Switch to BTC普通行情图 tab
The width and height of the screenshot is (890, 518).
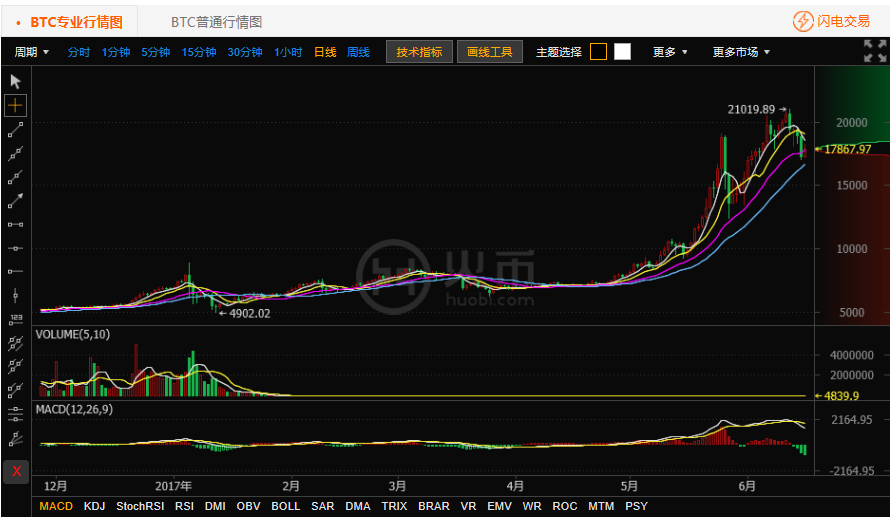pyautogui.click(x=216, y=21)
